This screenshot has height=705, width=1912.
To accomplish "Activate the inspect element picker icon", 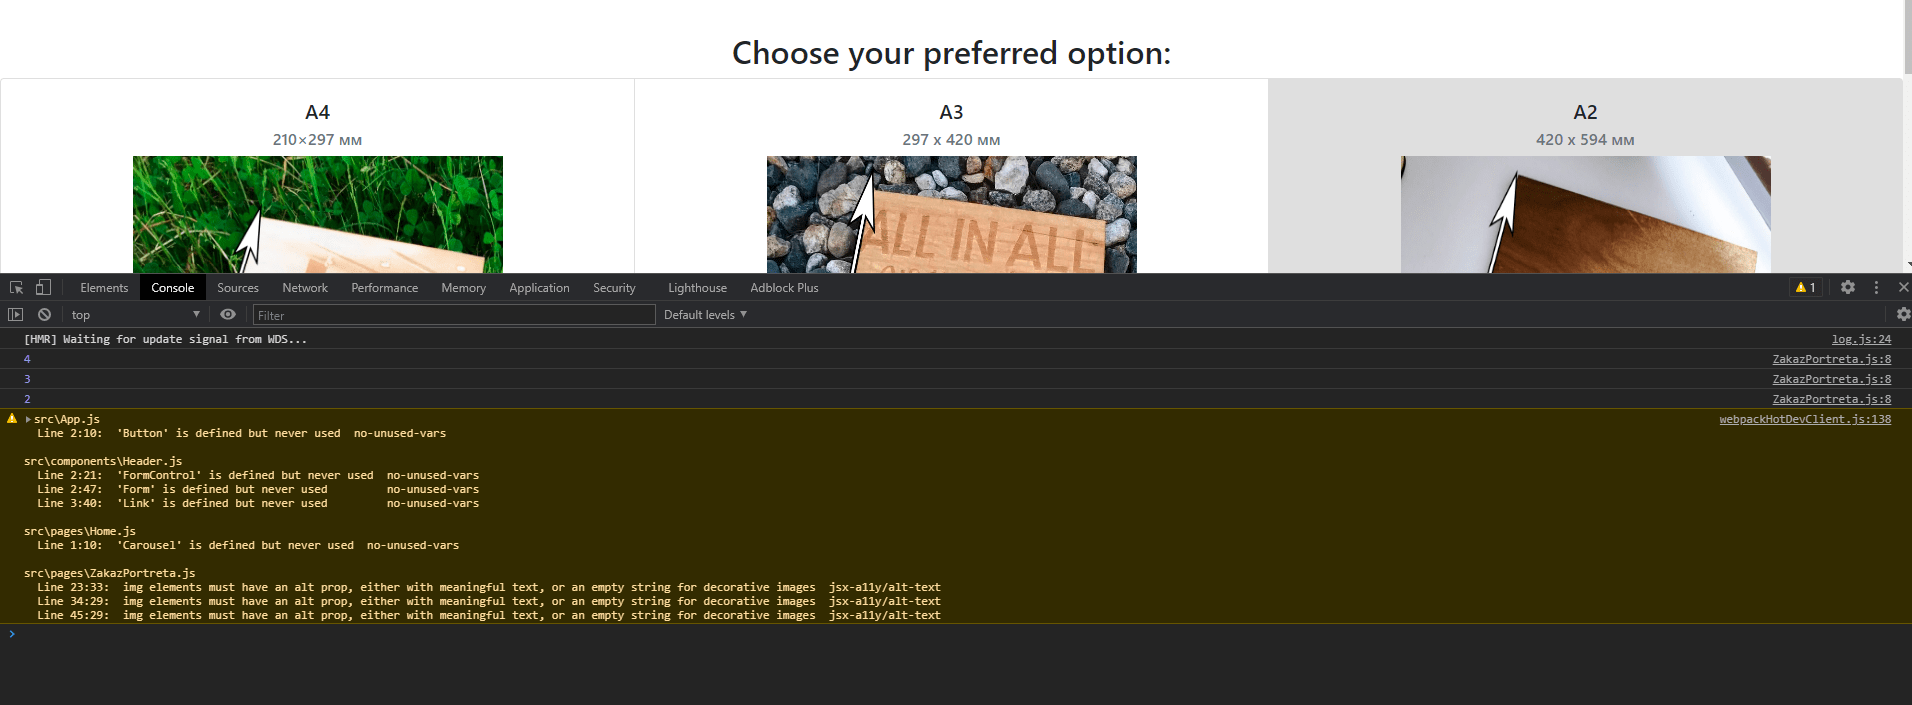I will coord(17,288).
